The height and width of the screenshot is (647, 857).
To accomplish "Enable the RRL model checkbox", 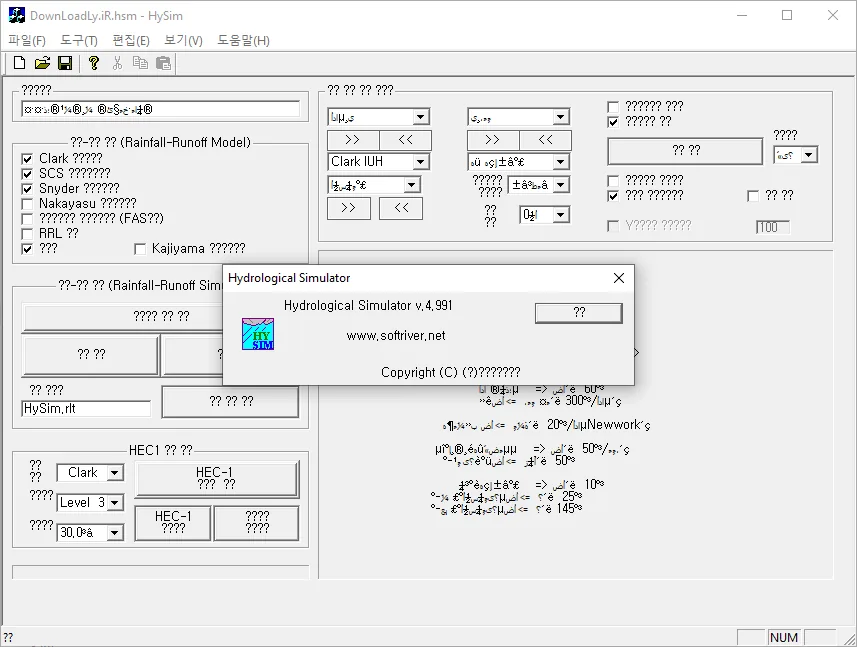I will (x=27, y=234).
